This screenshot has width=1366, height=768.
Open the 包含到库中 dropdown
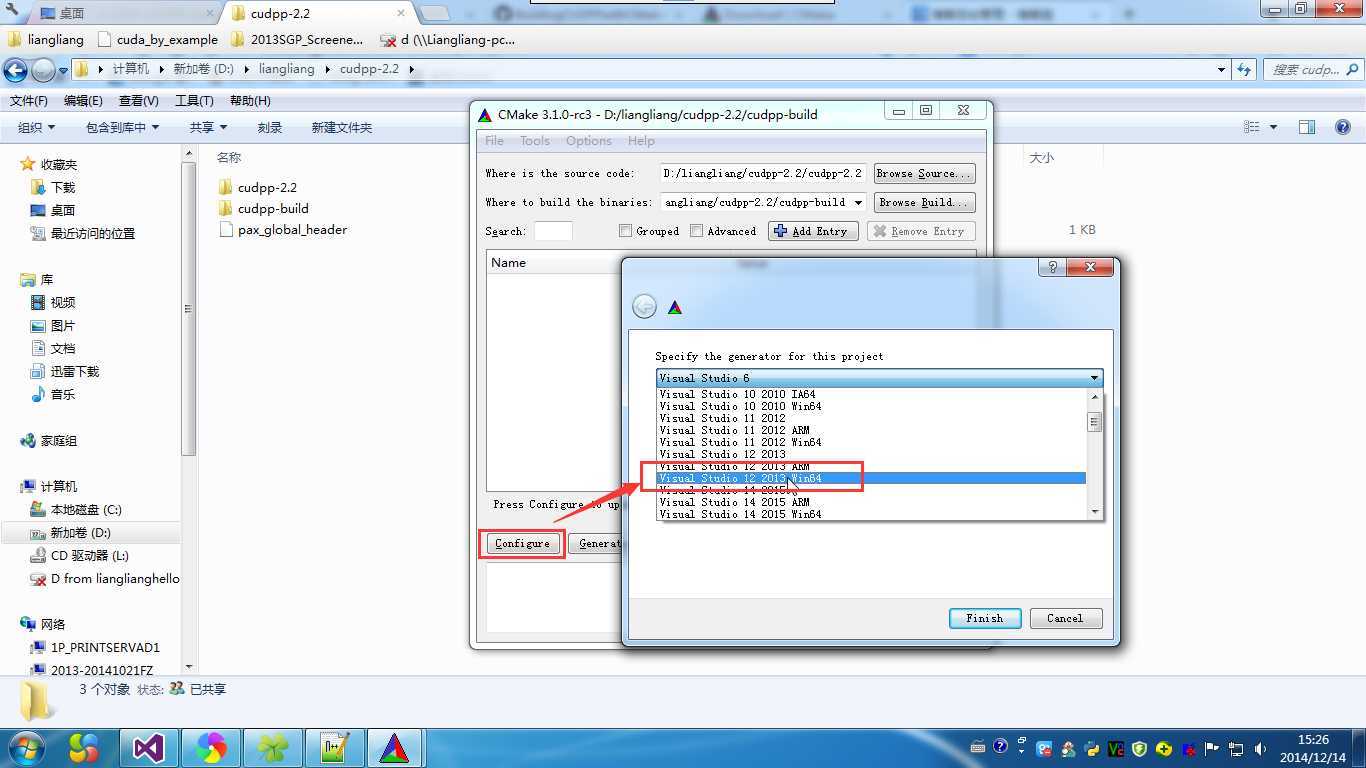point(122,127)
